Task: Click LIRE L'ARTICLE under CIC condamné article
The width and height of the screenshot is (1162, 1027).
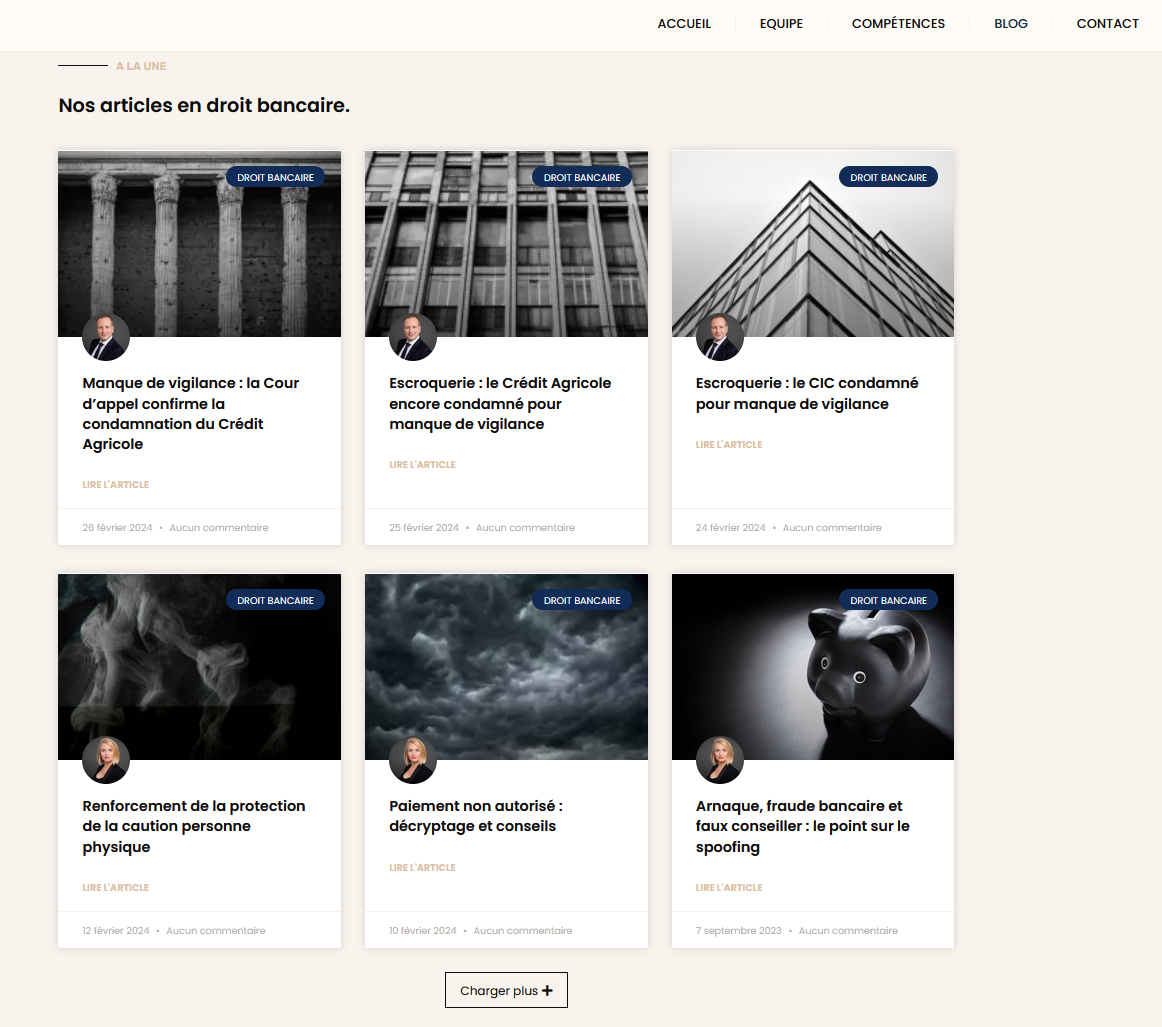Action: click(729, 445)
